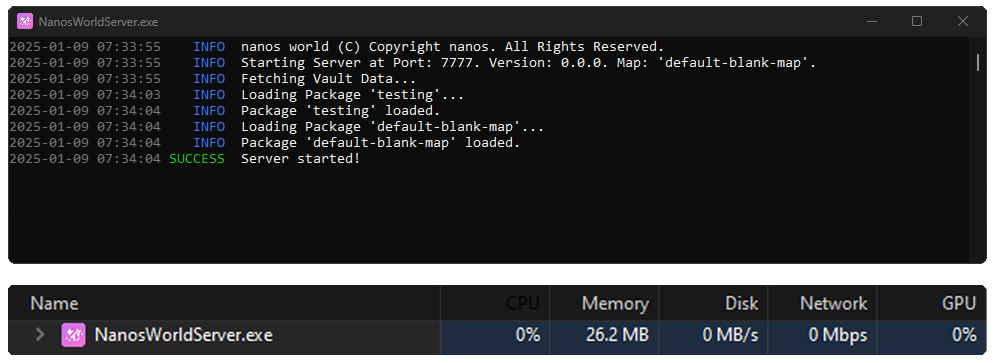Sort processes by the Memory column header

point(615,303)
